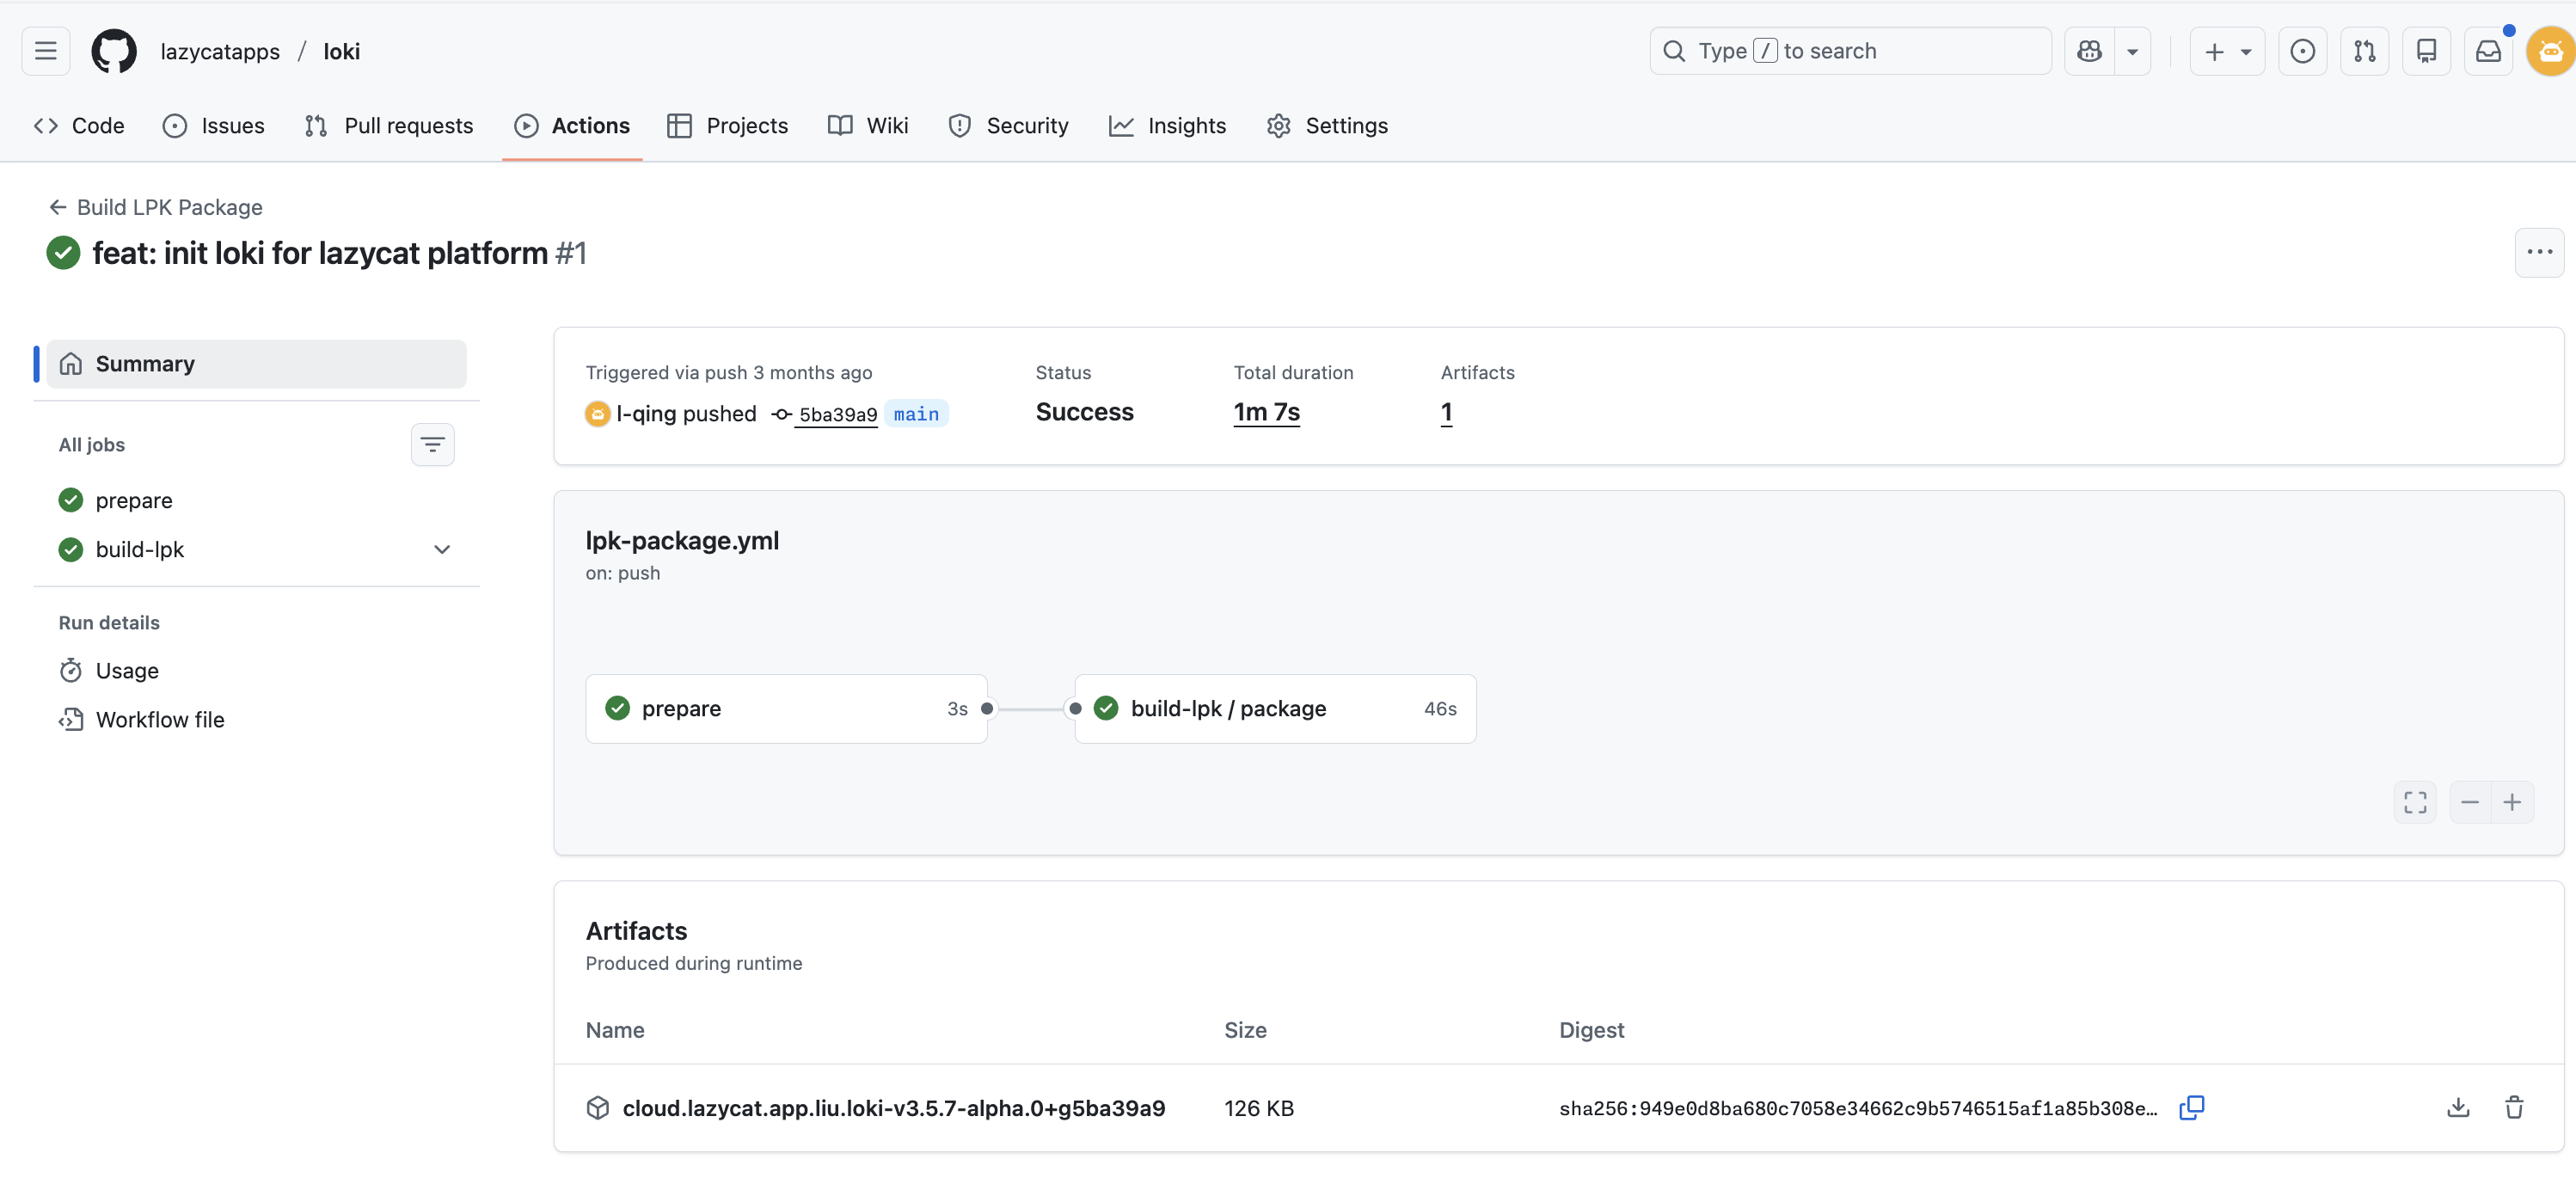Viewport: 2576px width, 1190px height.
Task: Open Copilot chat icon in header
Action: [x=2090, y=51]
